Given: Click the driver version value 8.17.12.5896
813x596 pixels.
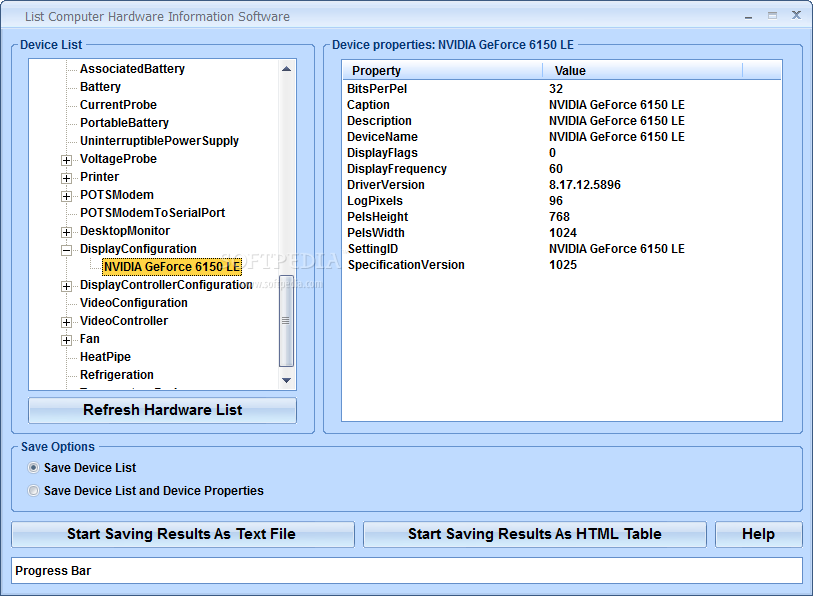Looking at the screenshot, I should pyautogui.click(x=585, y=185).
